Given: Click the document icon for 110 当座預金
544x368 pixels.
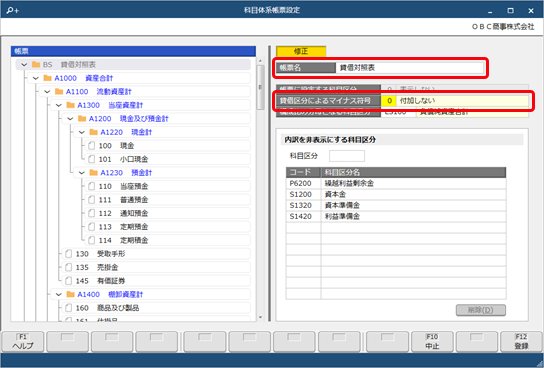Looking at the screenshot, I should pyautogui.click(x=92, y=186).
